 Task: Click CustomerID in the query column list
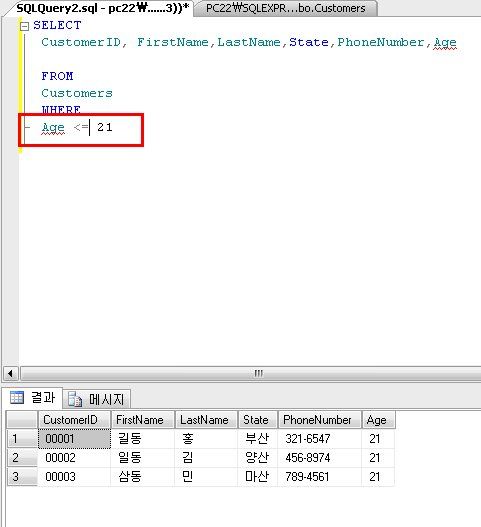(81, 42)
